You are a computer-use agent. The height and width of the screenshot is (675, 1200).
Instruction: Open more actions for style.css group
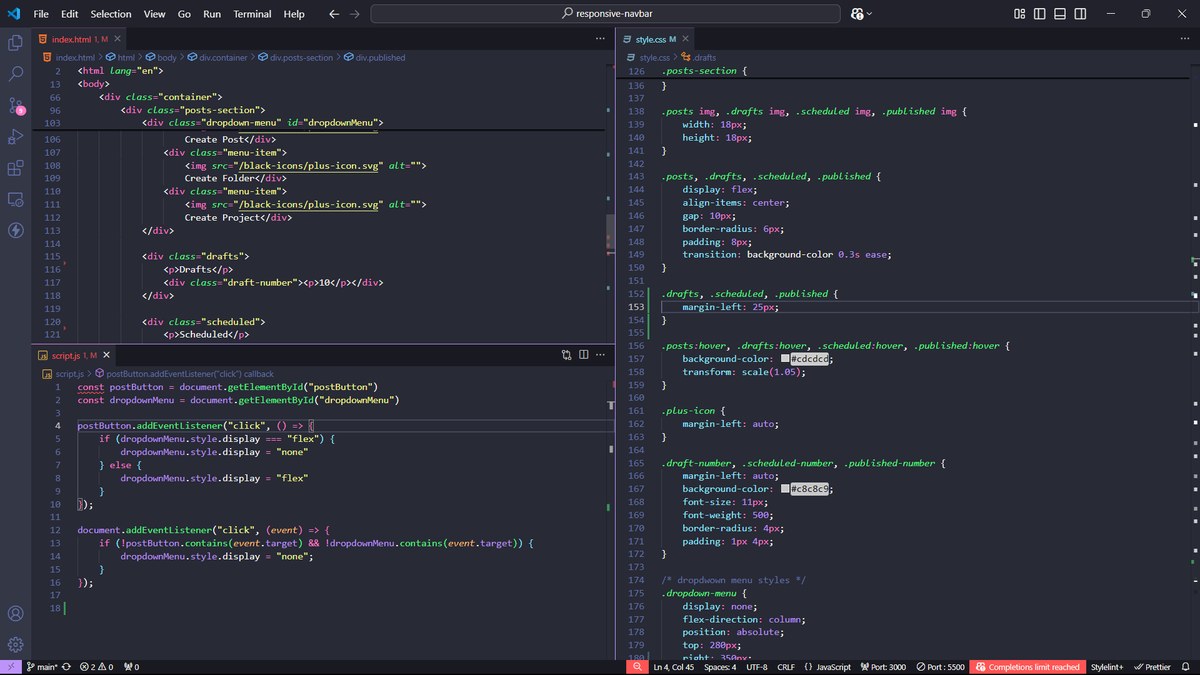click(1185, 39)
